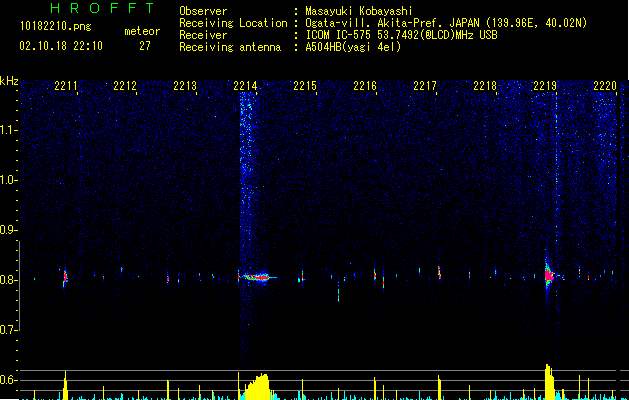
Task: Click the yellow power spike below 2211
Action: click(65, 386)
